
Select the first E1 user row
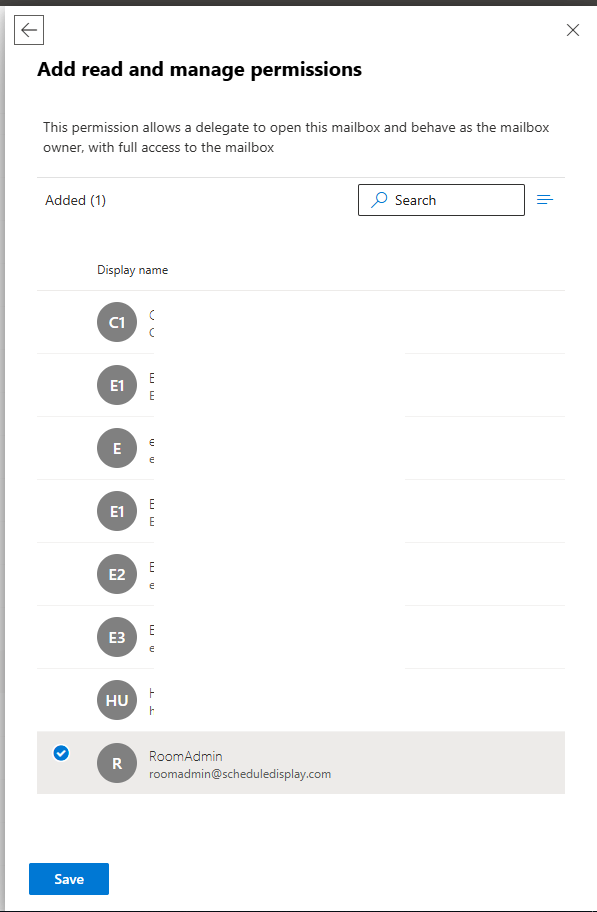(301, 385)
